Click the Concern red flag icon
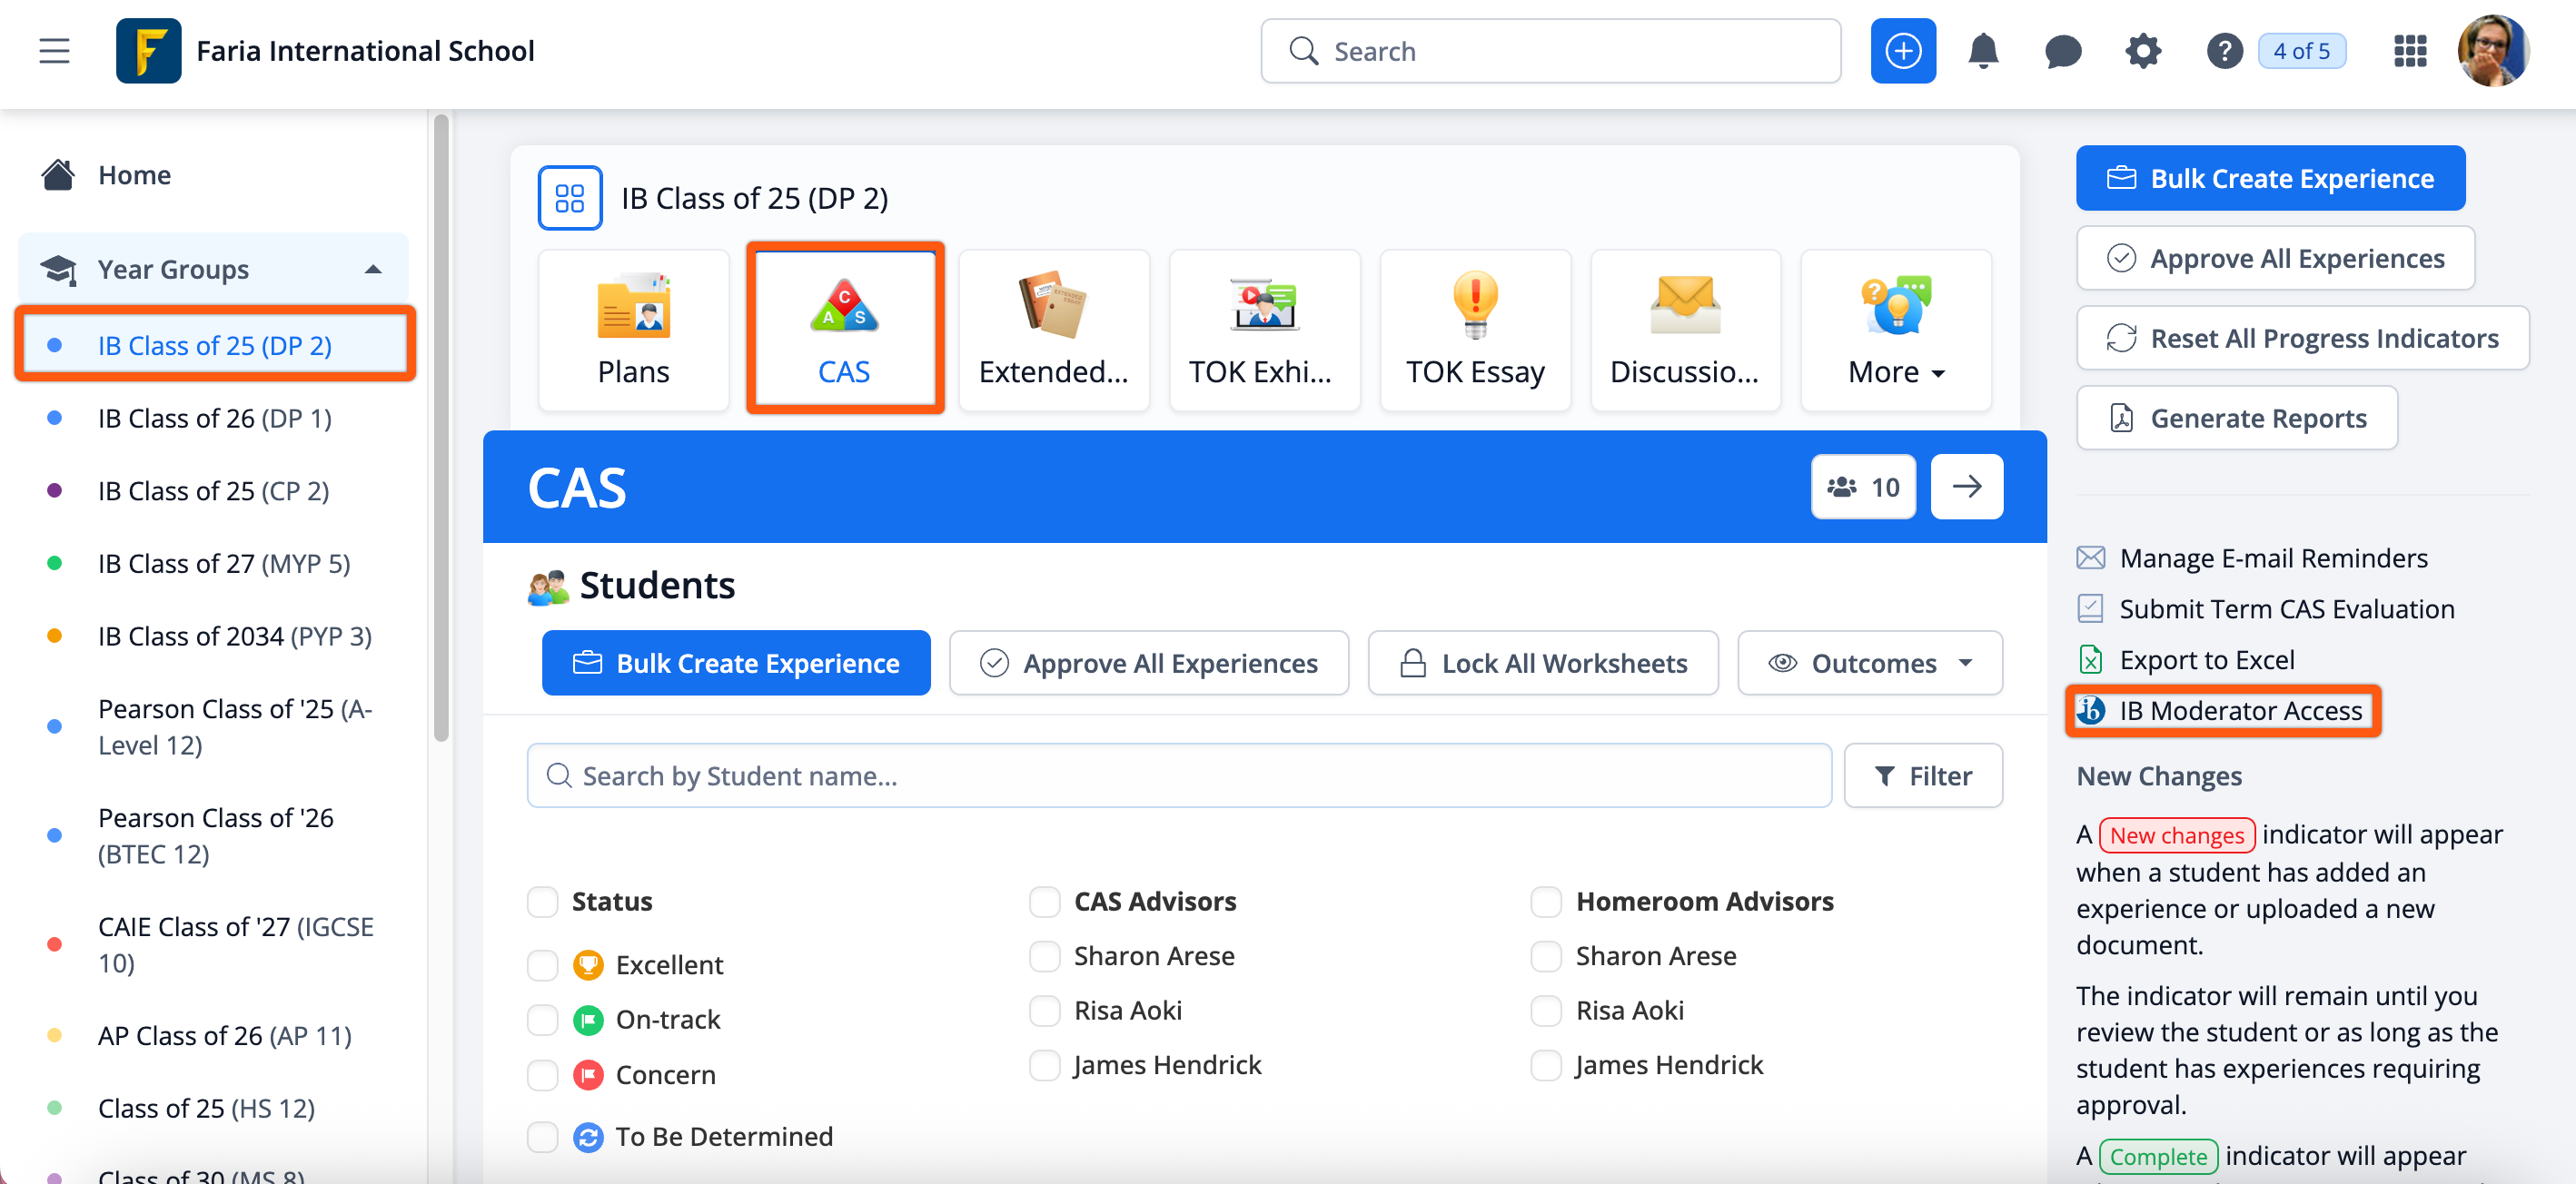Viewport: 2576px width, 1184px height. tap(588, 1075)
